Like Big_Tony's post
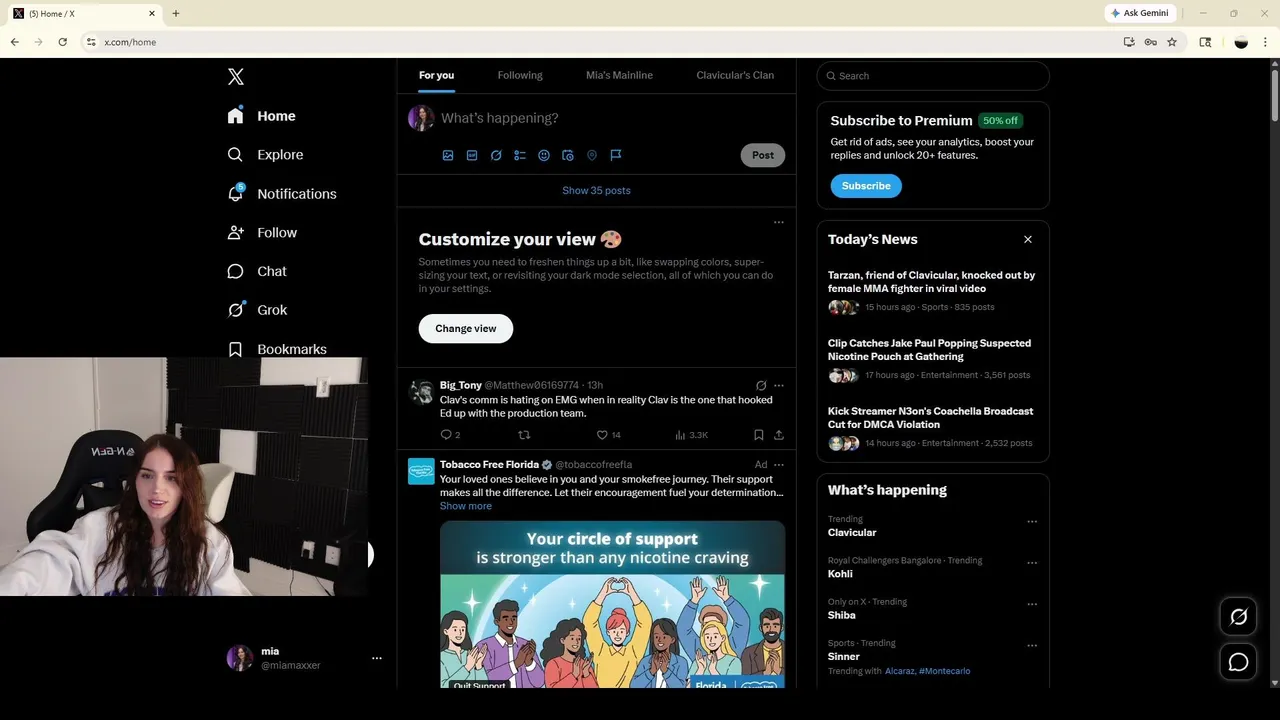The width and height of the screenshot is (1280, 720). (608, 435)
